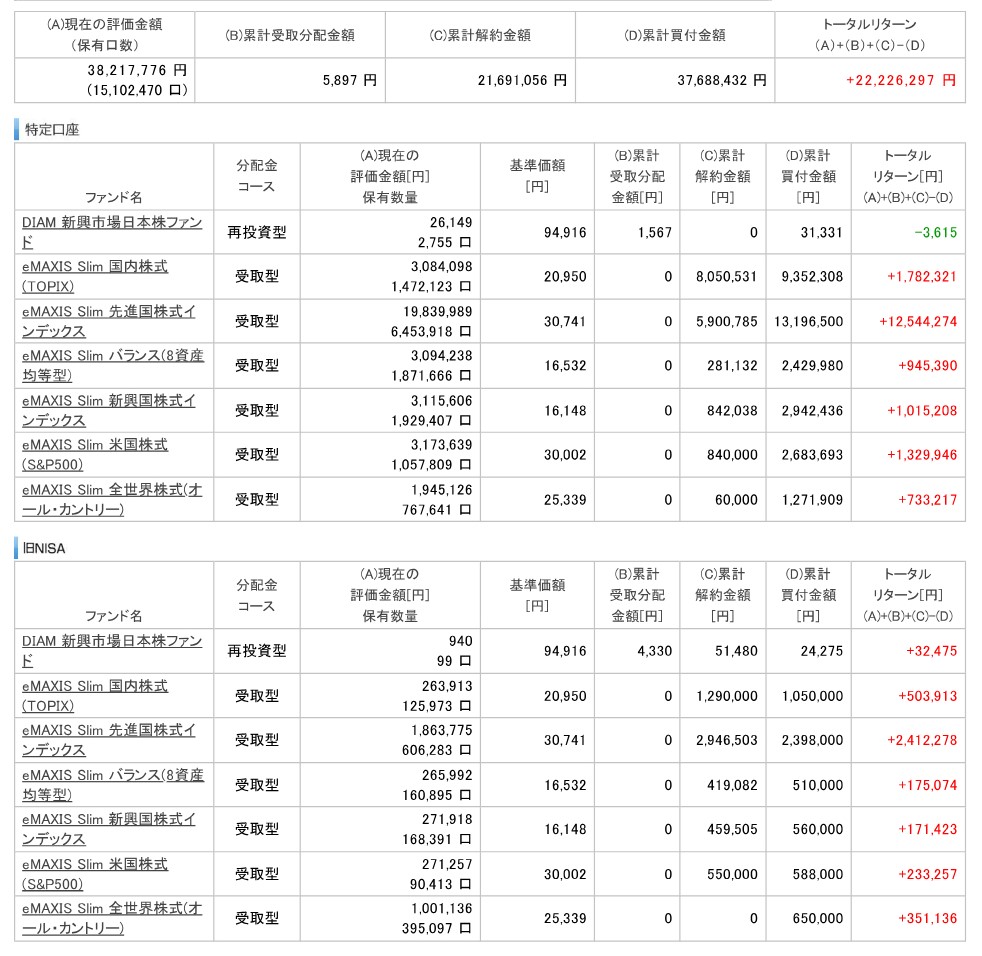Image resolution: width=982 pixels, height=956 pixels.
Task: Open eMAXIS Slim バランス(8資産均等型) in 旧NISA
Action: point(113,784)
